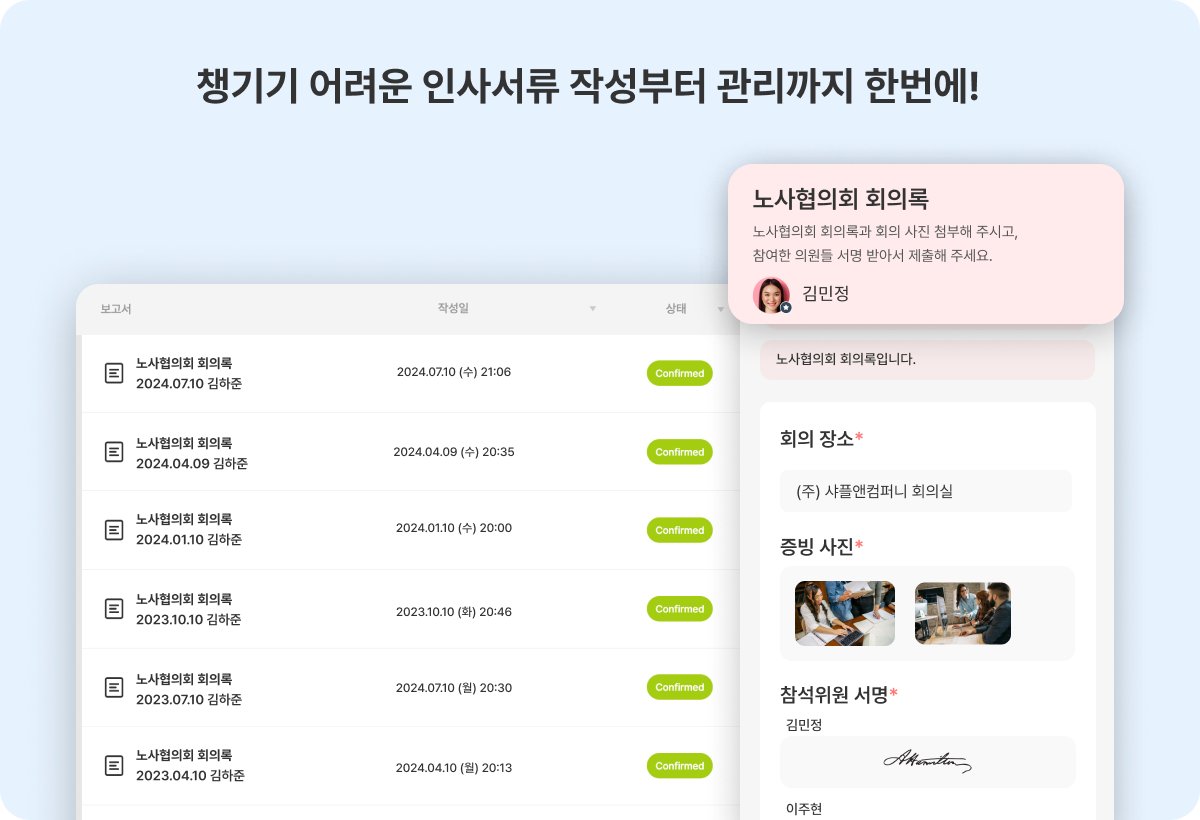1200x820 pixels.
Task: Click the 회의 장소 section label
Action: pos(821,438)
